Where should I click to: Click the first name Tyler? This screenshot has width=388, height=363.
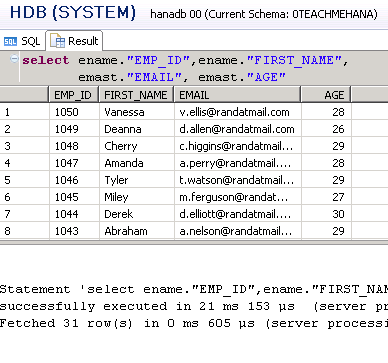tap(116, 180)
